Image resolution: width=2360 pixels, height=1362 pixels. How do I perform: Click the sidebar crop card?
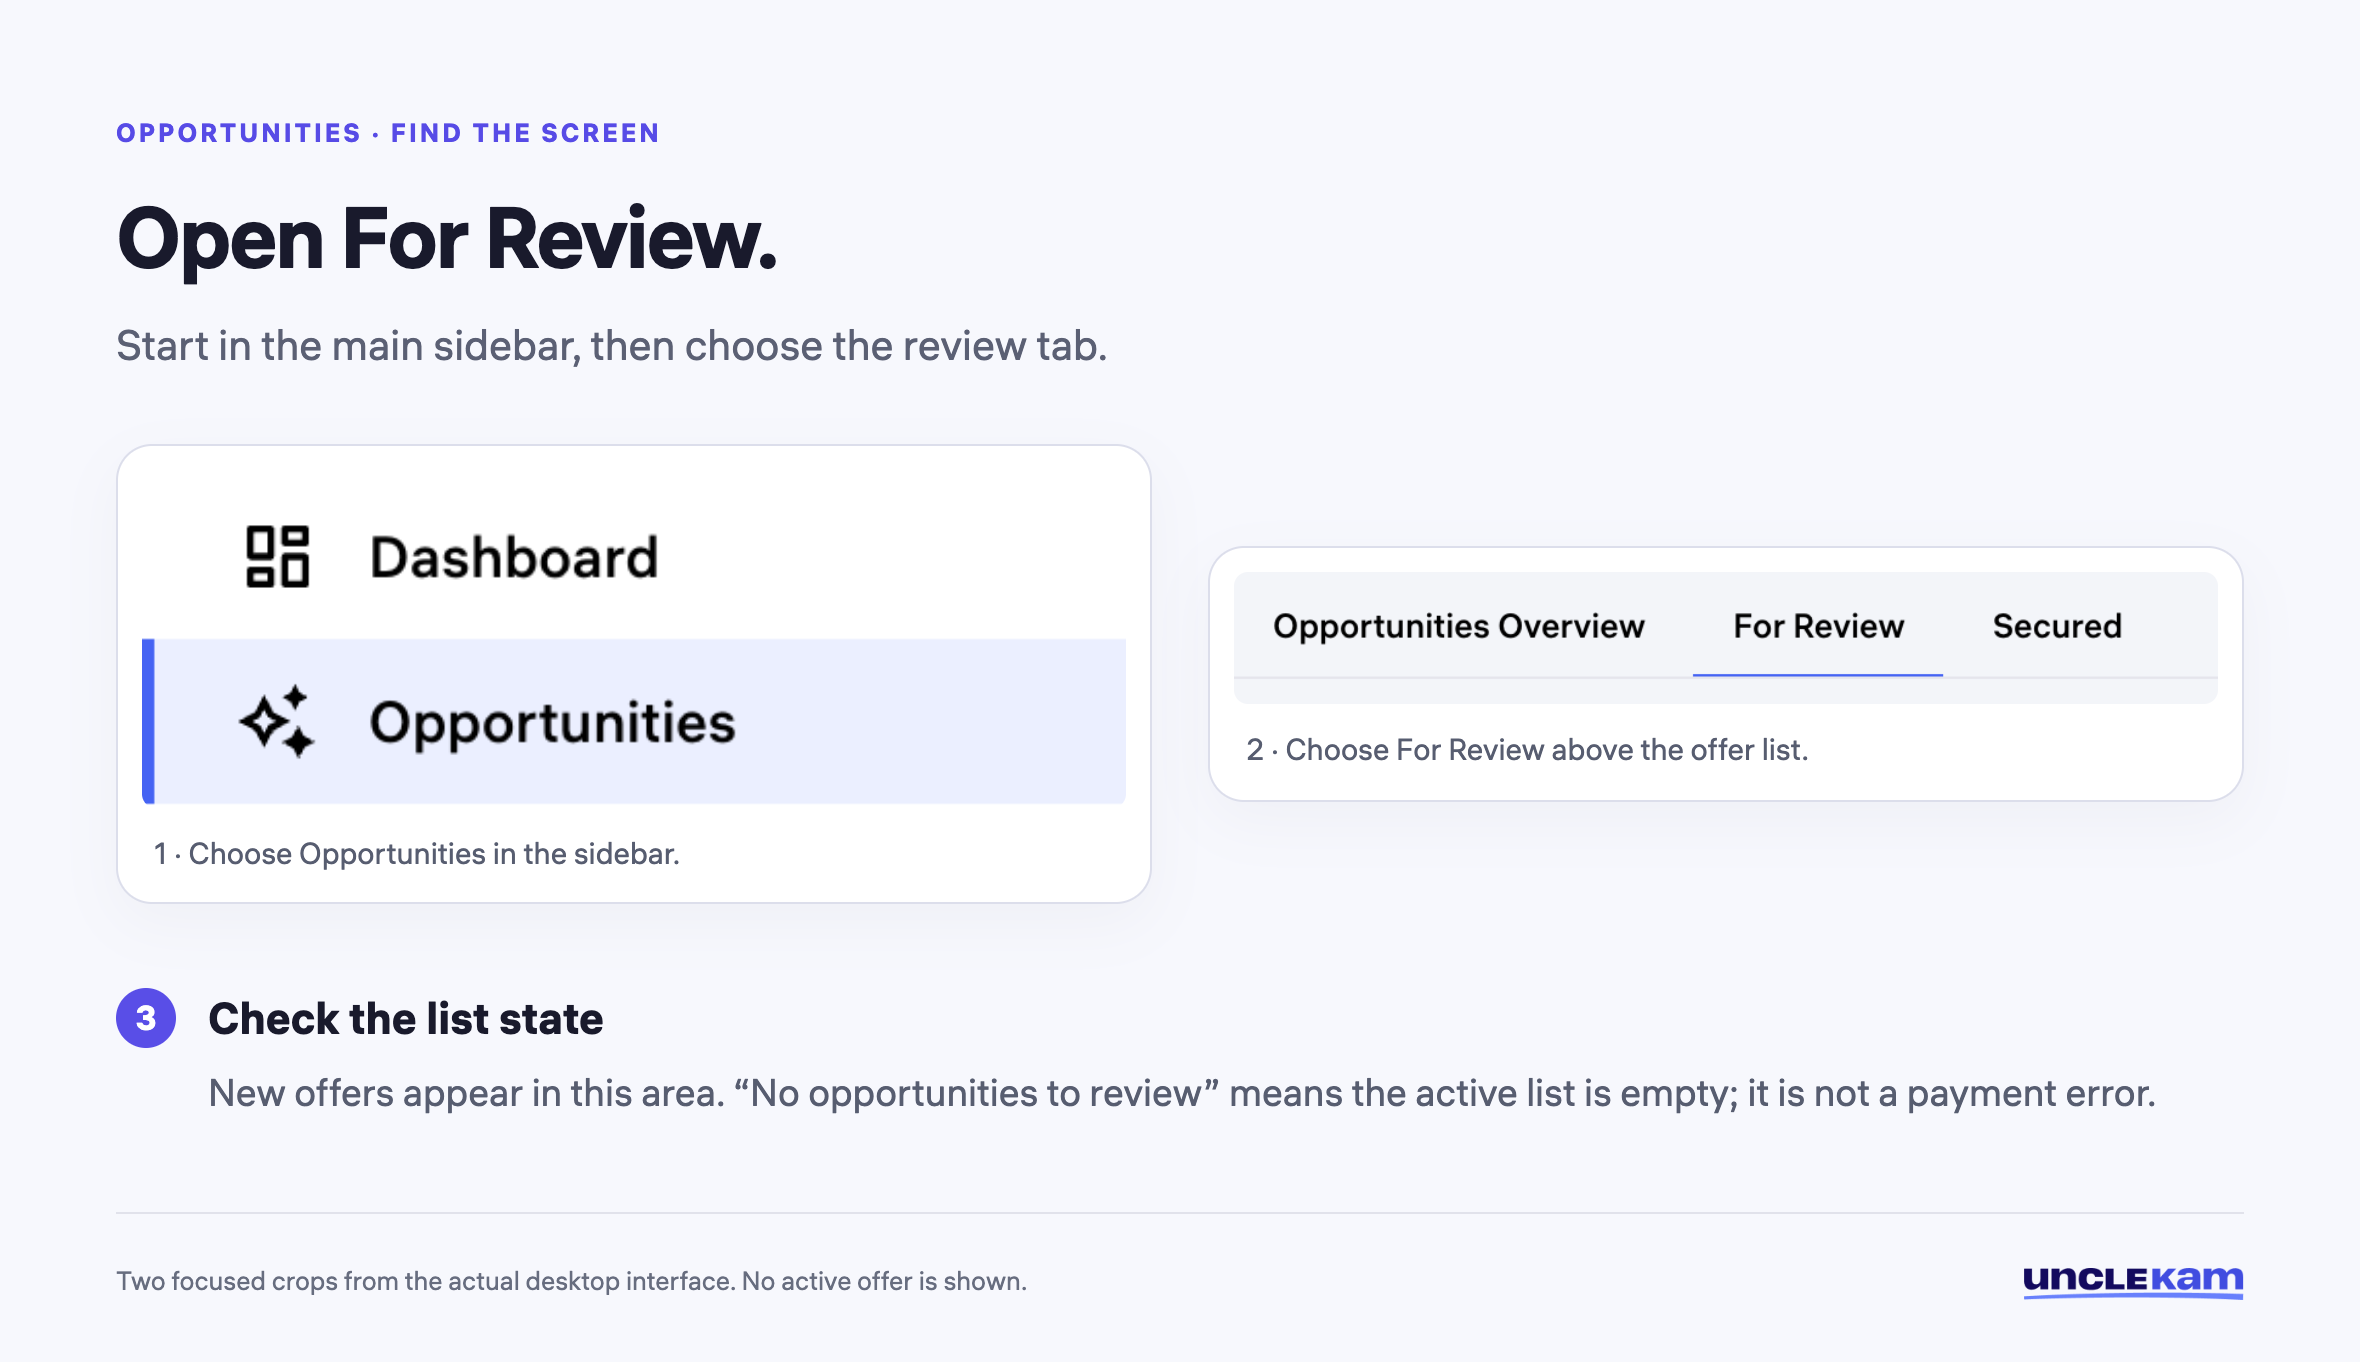click(634, 674)
